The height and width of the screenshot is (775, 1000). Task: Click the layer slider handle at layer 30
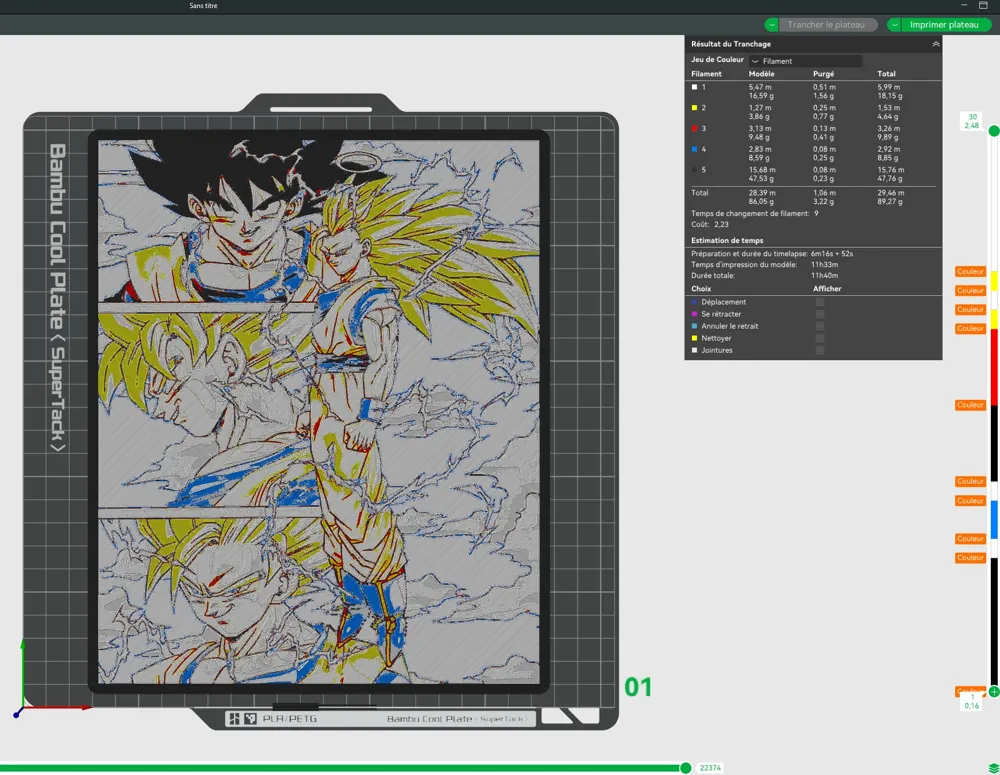coord(994,131)
